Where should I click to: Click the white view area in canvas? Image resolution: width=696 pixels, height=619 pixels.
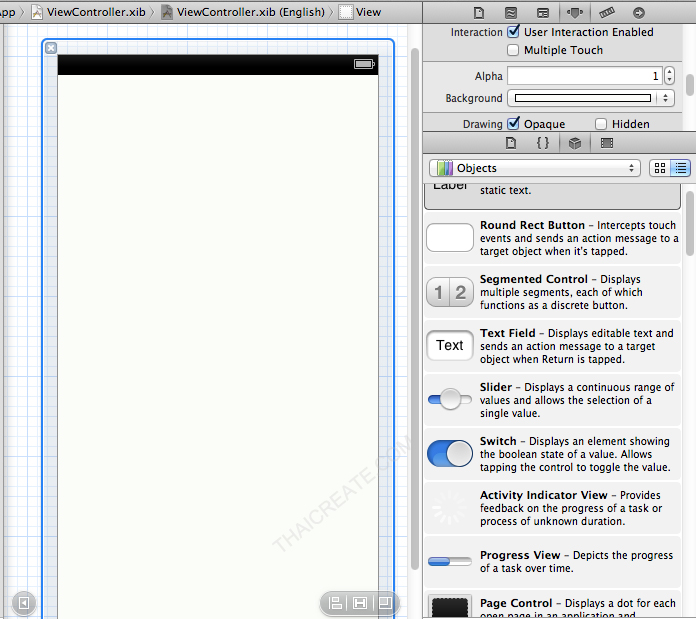click(218, 346)
